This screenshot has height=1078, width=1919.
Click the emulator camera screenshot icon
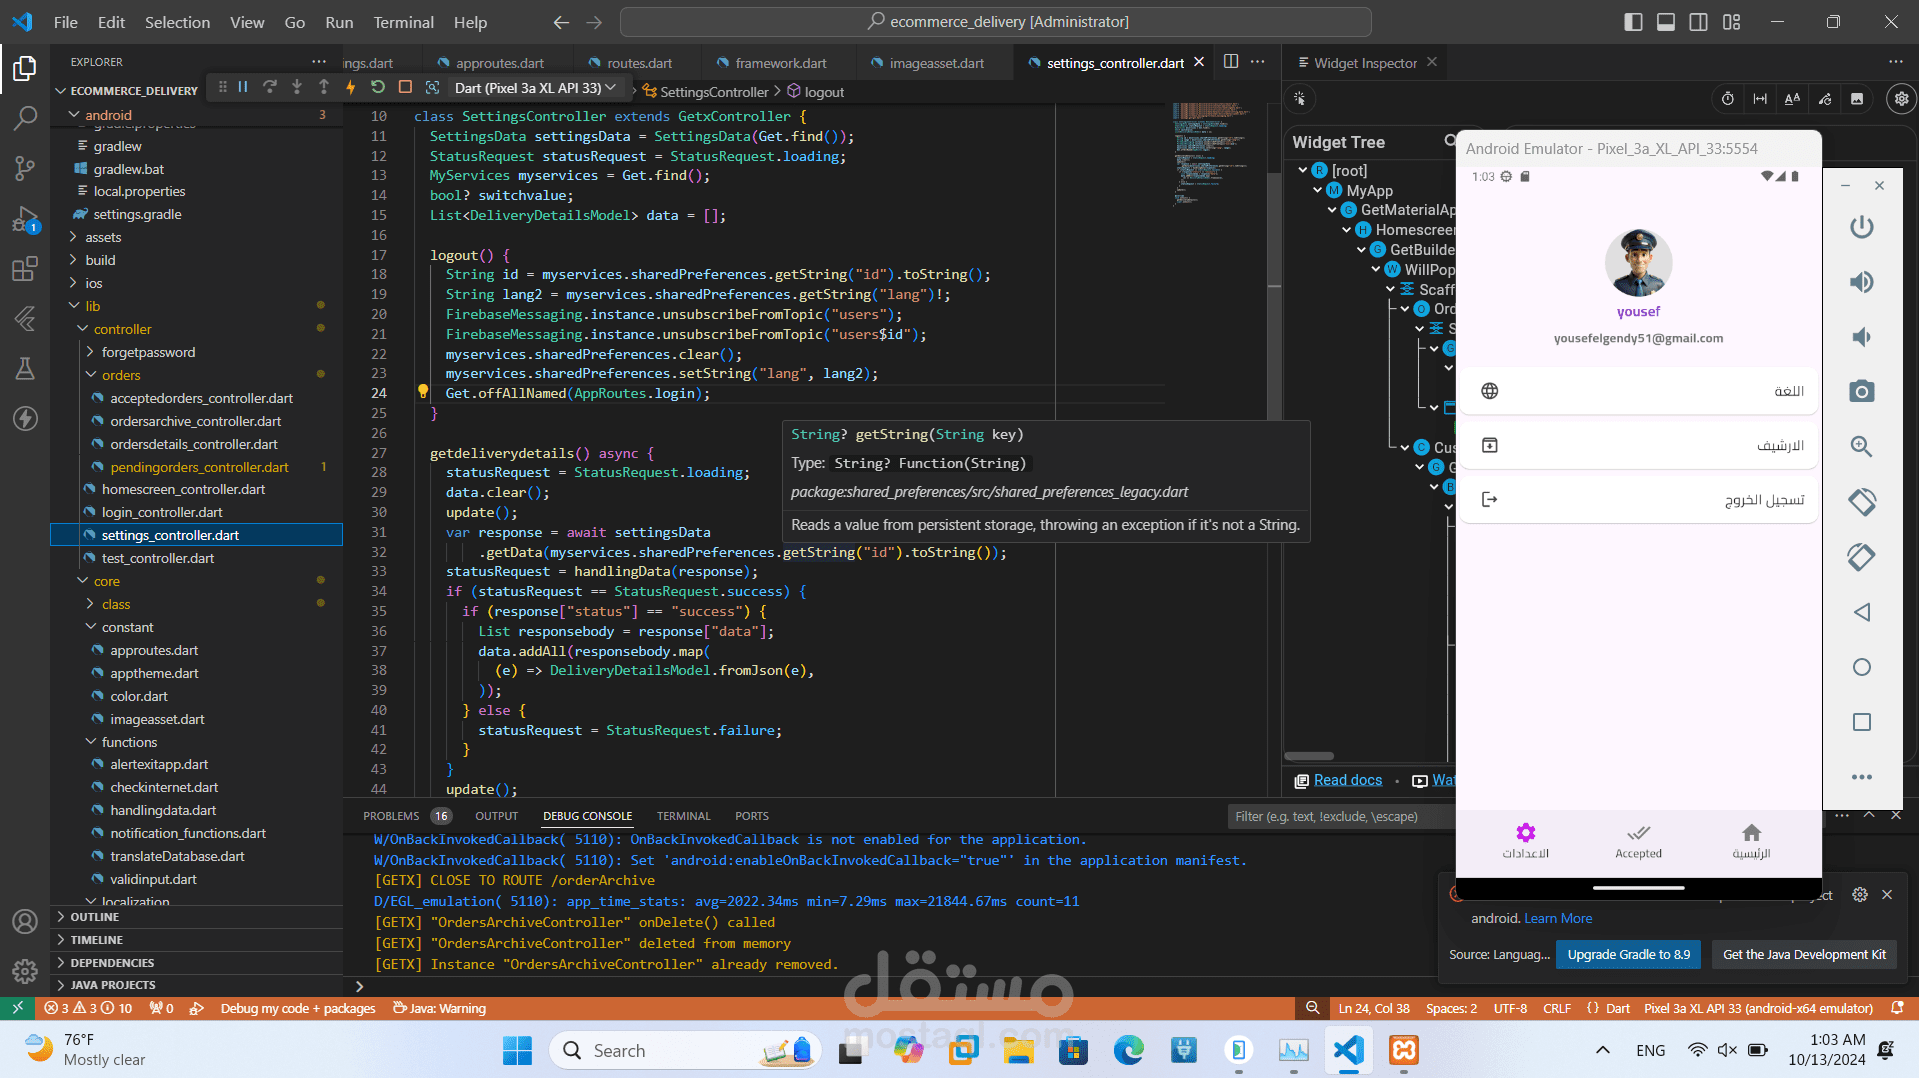point(1861,391)
